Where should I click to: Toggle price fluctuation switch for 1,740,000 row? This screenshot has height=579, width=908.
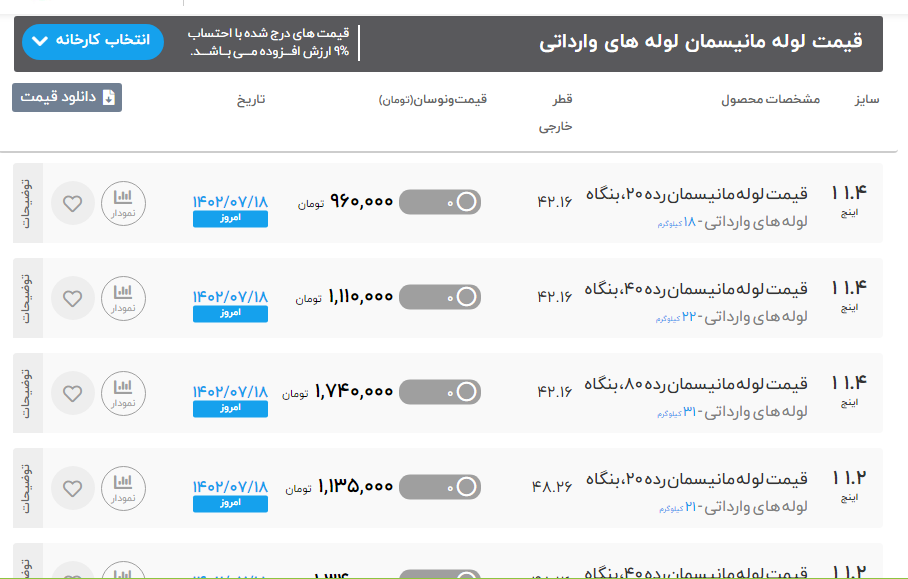pos(439,392)
